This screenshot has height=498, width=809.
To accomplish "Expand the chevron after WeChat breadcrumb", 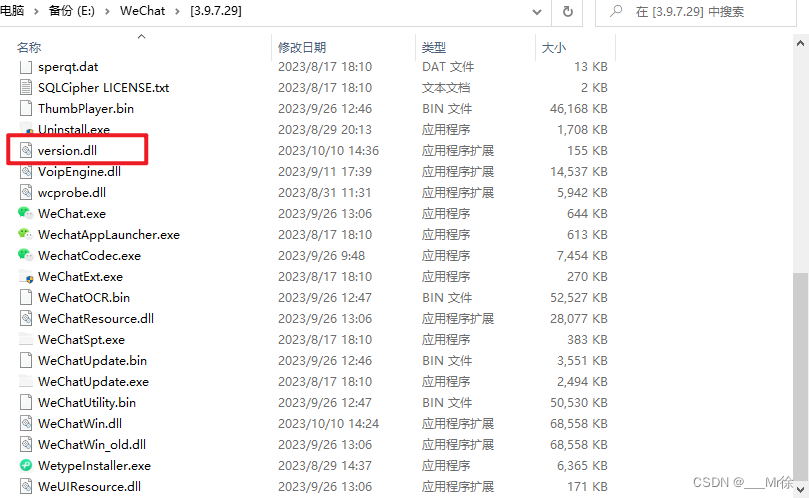I will (177, 11).
